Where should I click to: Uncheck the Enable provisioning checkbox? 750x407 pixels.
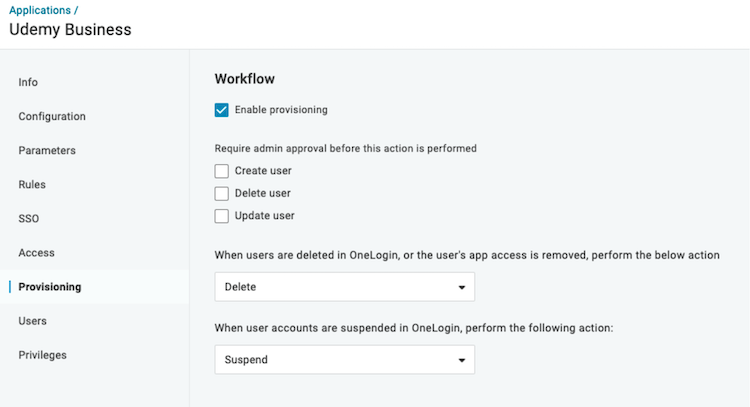click(x=222, y=110)
